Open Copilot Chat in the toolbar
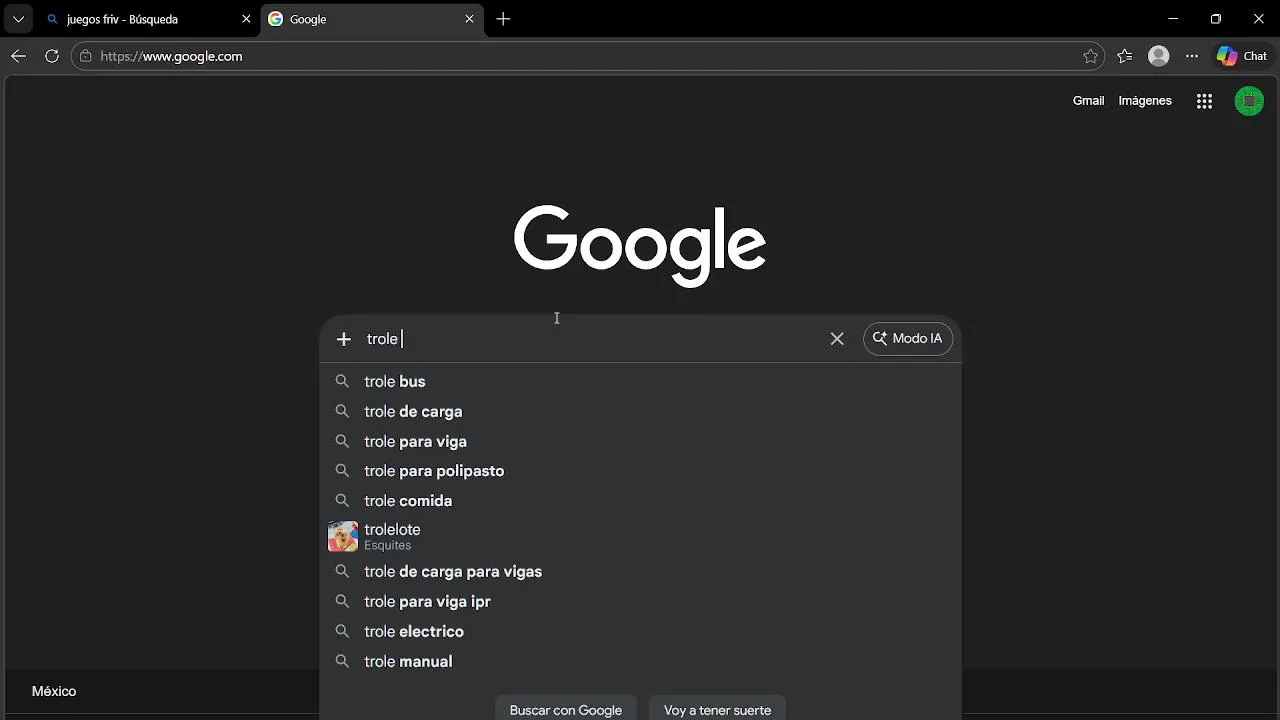 (x=1242, y=56)
